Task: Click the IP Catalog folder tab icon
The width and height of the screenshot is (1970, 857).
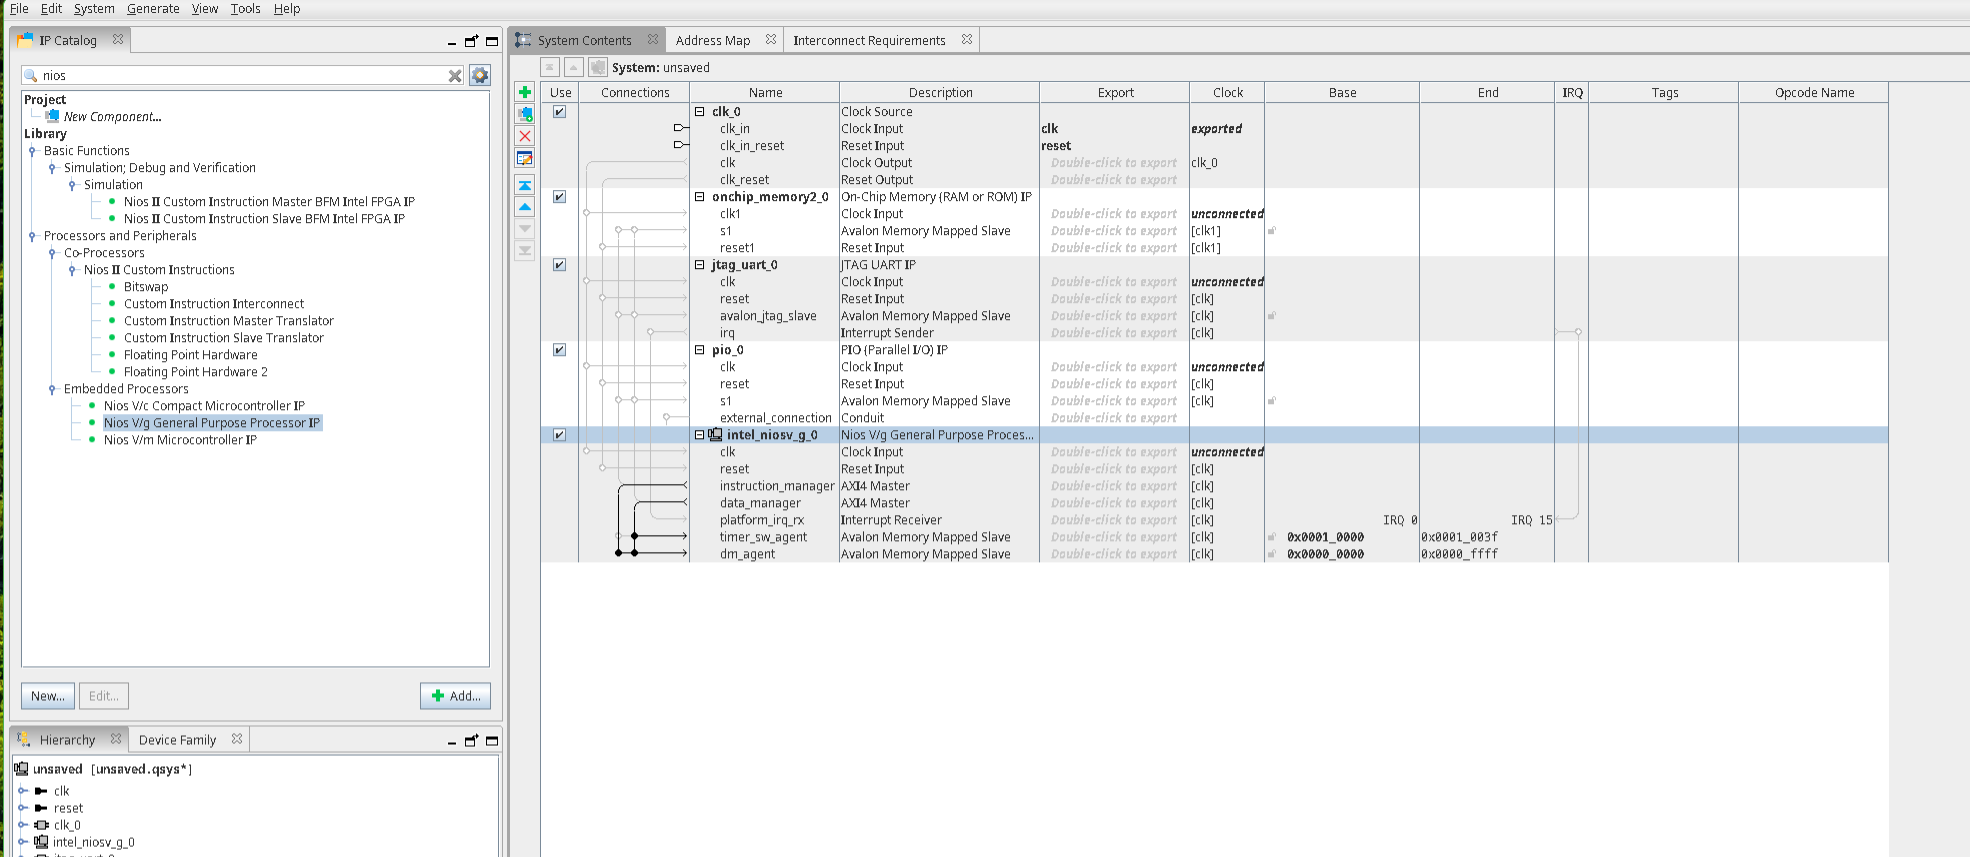Action: click(x=26, y=40)
